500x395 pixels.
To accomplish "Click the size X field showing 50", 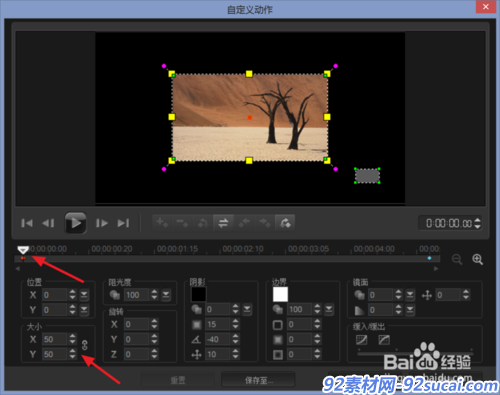I will click(55, 339).
